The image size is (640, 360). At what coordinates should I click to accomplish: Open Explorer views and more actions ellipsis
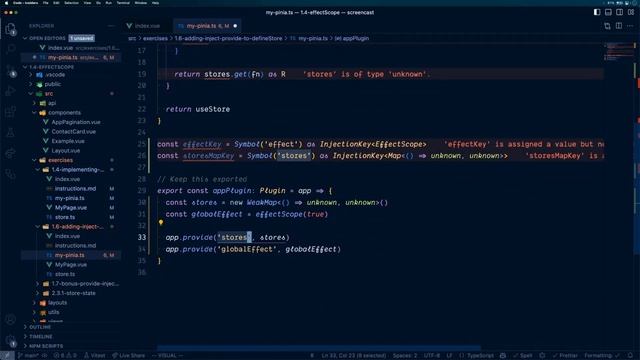pyautogui.click(x=111, y=26)
